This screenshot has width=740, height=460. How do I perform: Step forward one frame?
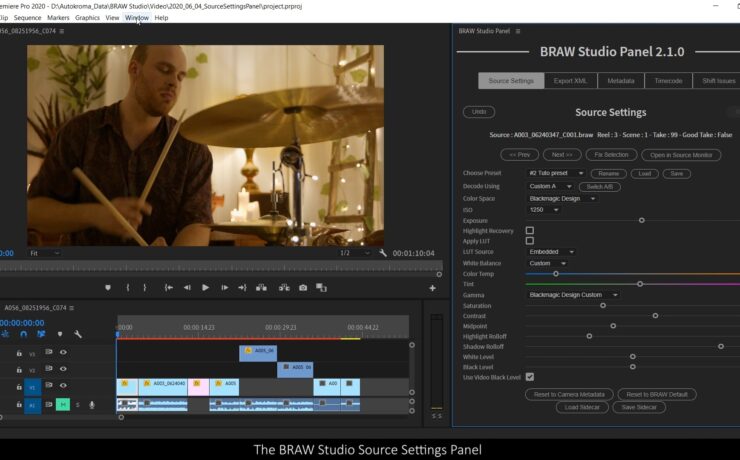tap(225, 287)
